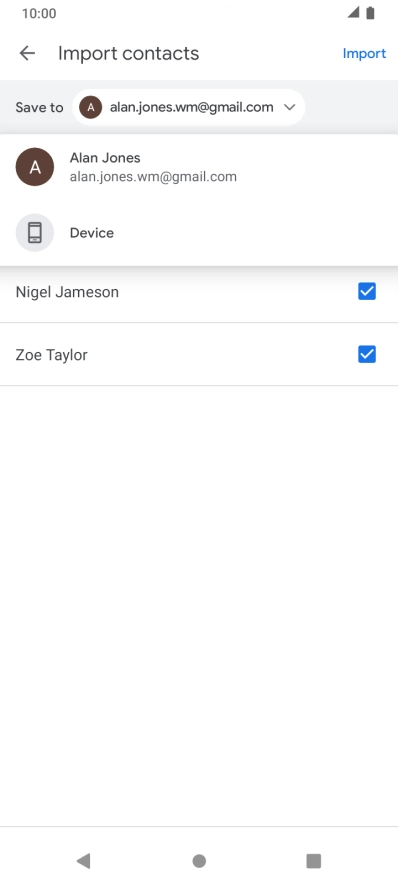This screenshot has width=398, height=884.
Task: Tap the Save to label
Action: (39, 107)
